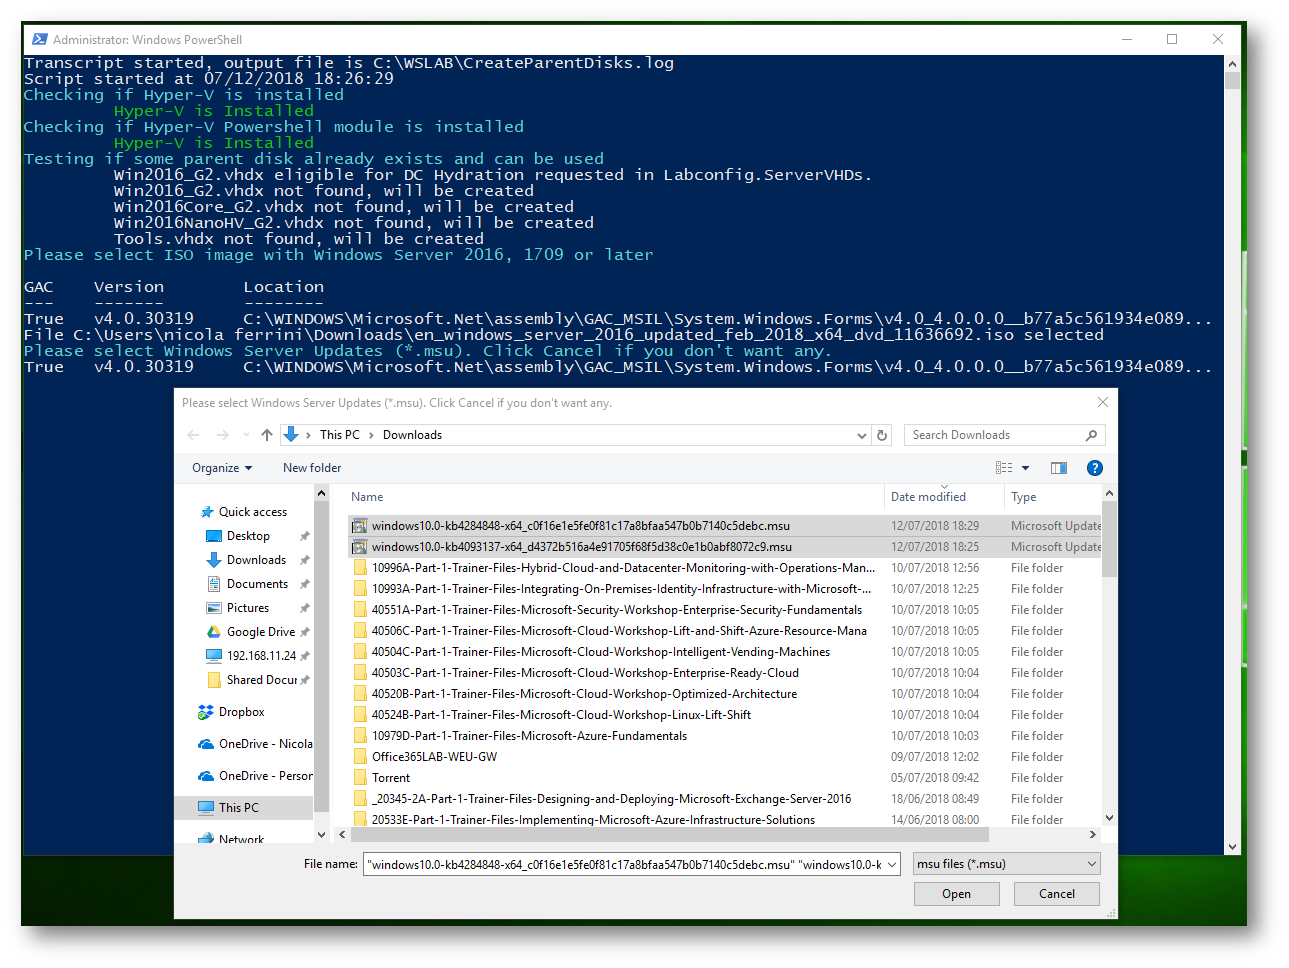The width and height of the screenshot is (1289, 968).
Task: Go up one folder level arrow
Action: (x=267, y=435)
